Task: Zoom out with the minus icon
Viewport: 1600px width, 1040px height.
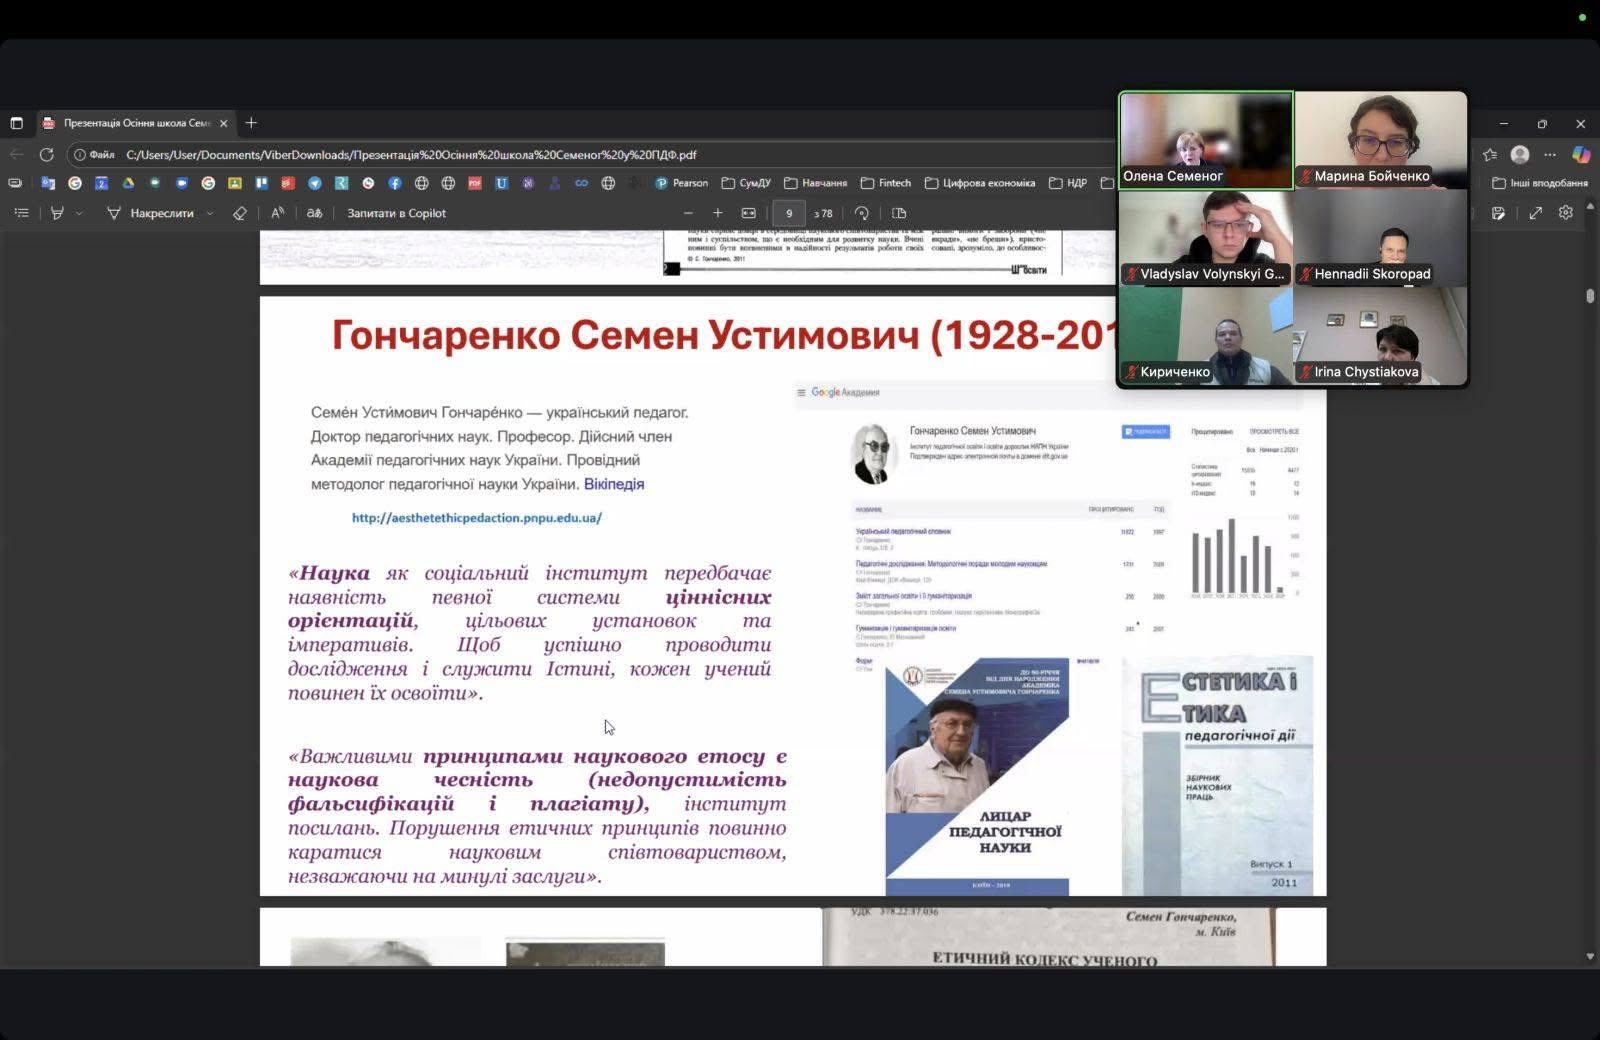Action: [688, 213]
